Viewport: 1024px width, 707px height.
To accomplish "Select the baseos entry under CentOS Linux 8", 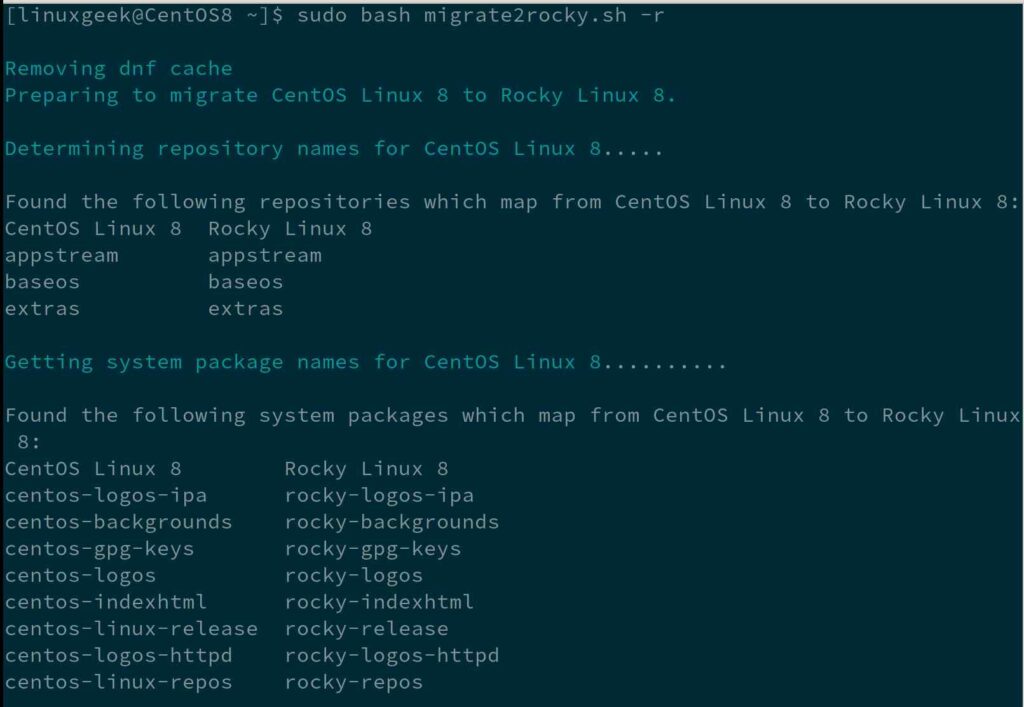I will 42,282.
